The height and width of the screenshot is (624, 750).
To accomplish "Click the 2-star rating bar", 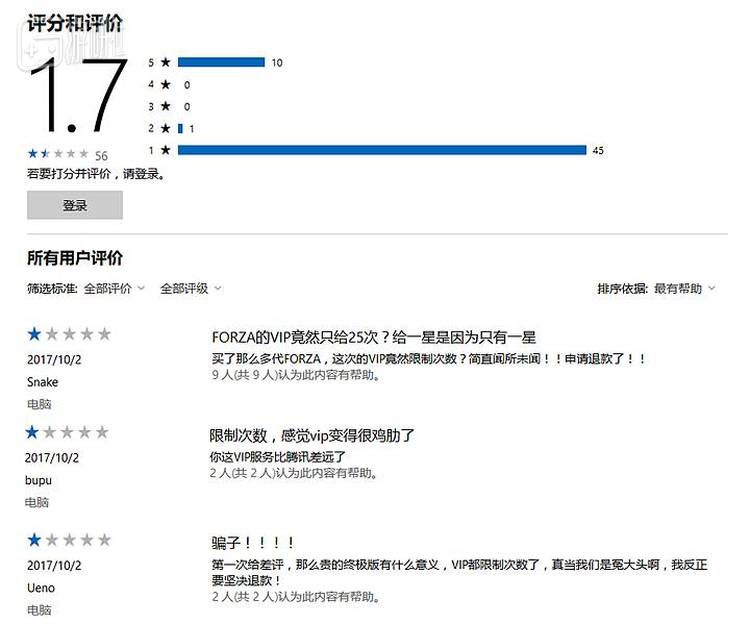I will tap(180, 128).
